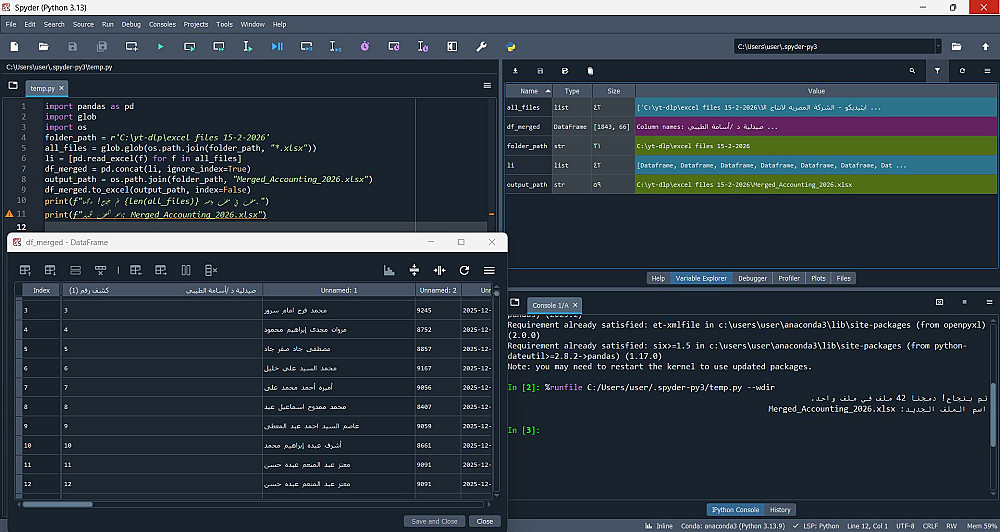Expand the working directory path dropdown
This screenshot has height=532, width=1000.
[x=938, y=46]
